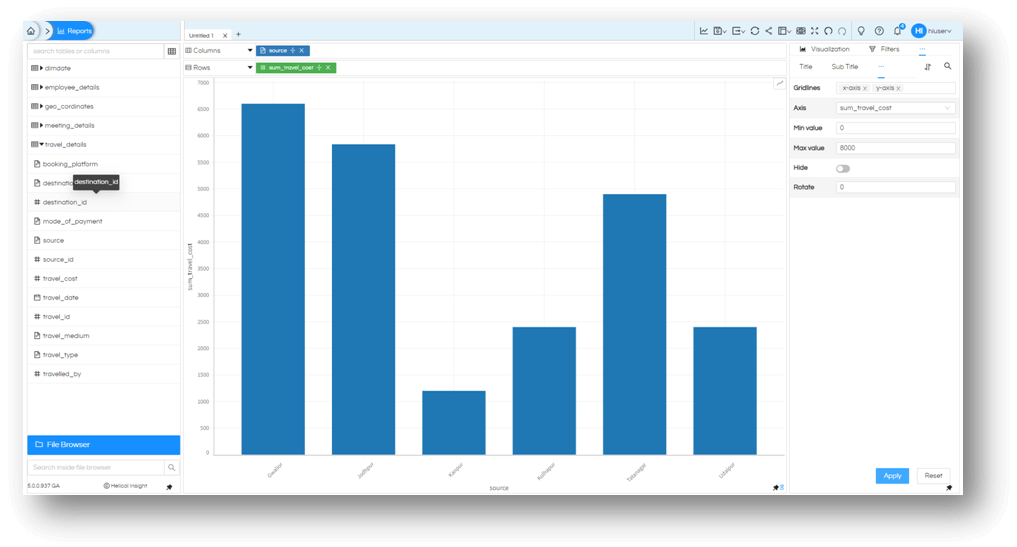Open the Title properties tab
The height and width of the screenshot is (547, 1017).
click(x=806, y=67)
